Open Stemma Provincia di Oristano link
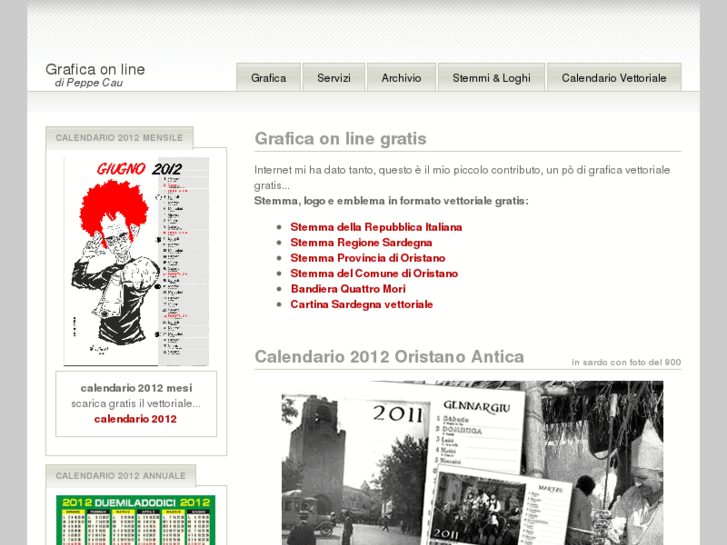 pyautogui.click(x=368, y=258)
